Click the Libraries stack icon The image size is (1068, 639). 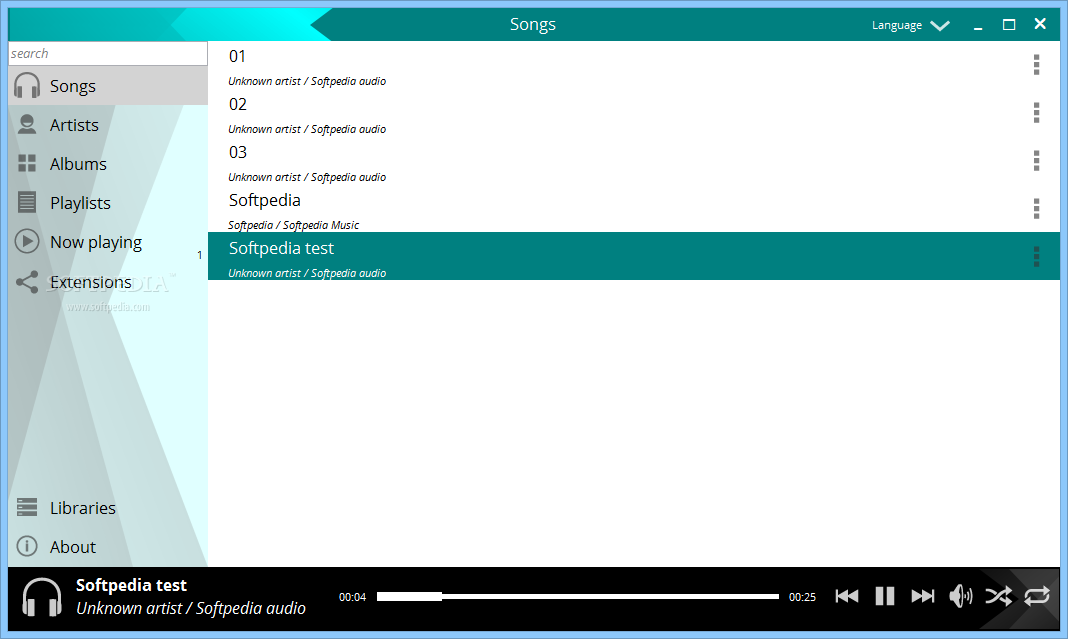click(27, 508)
